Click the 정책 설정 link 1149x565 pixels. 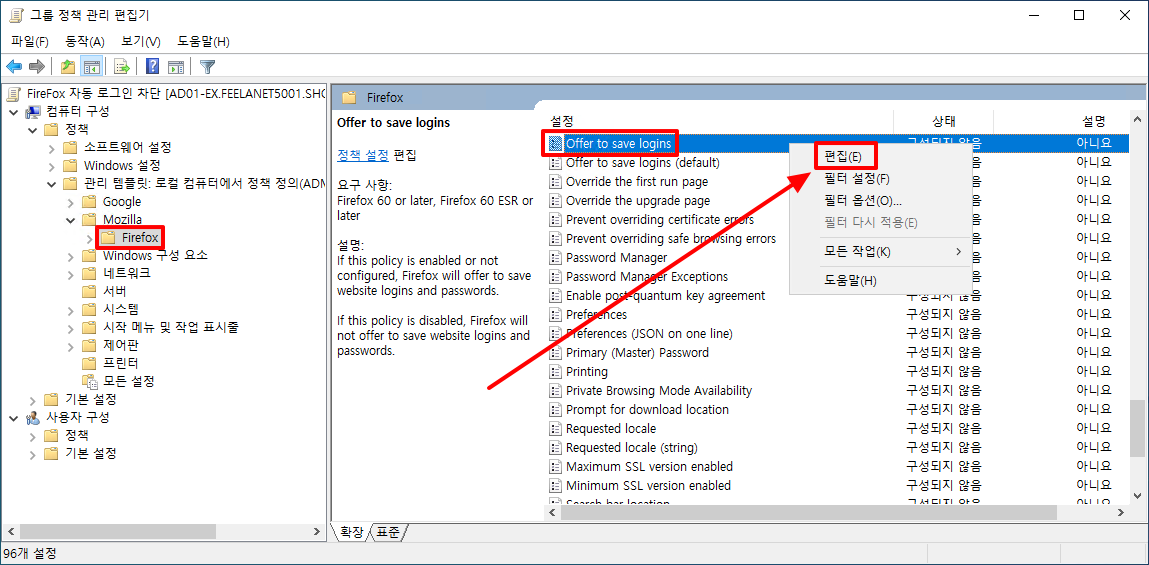(x=363, y=155)
